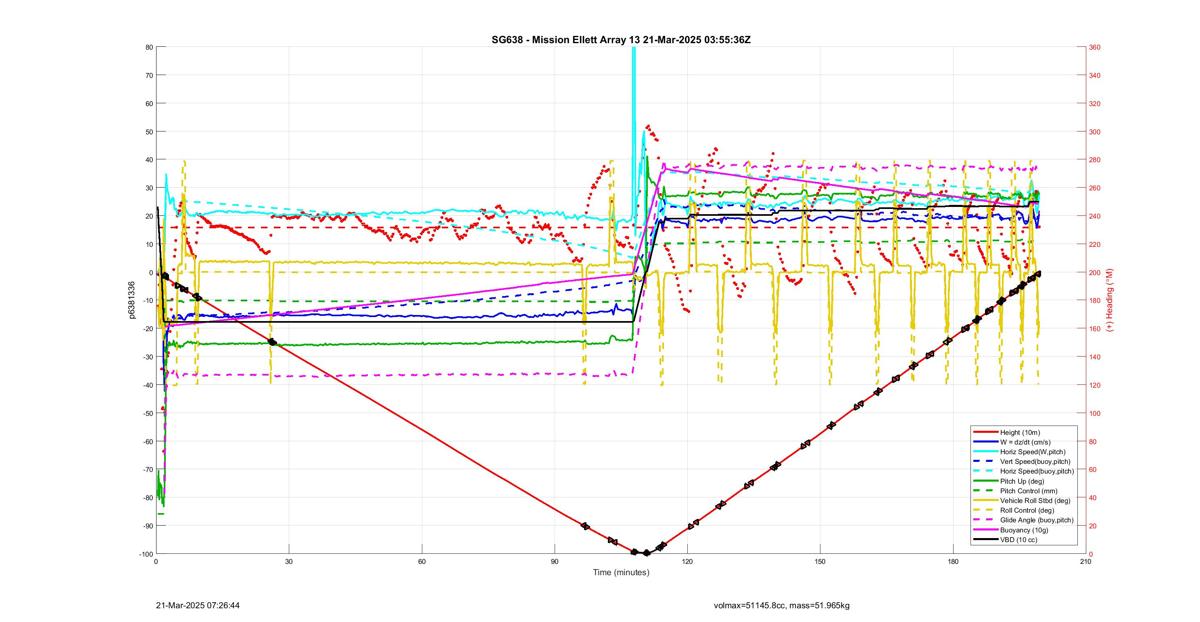
Task: Click the right heading axis tick label '20'
Action: click(1093, 526)
